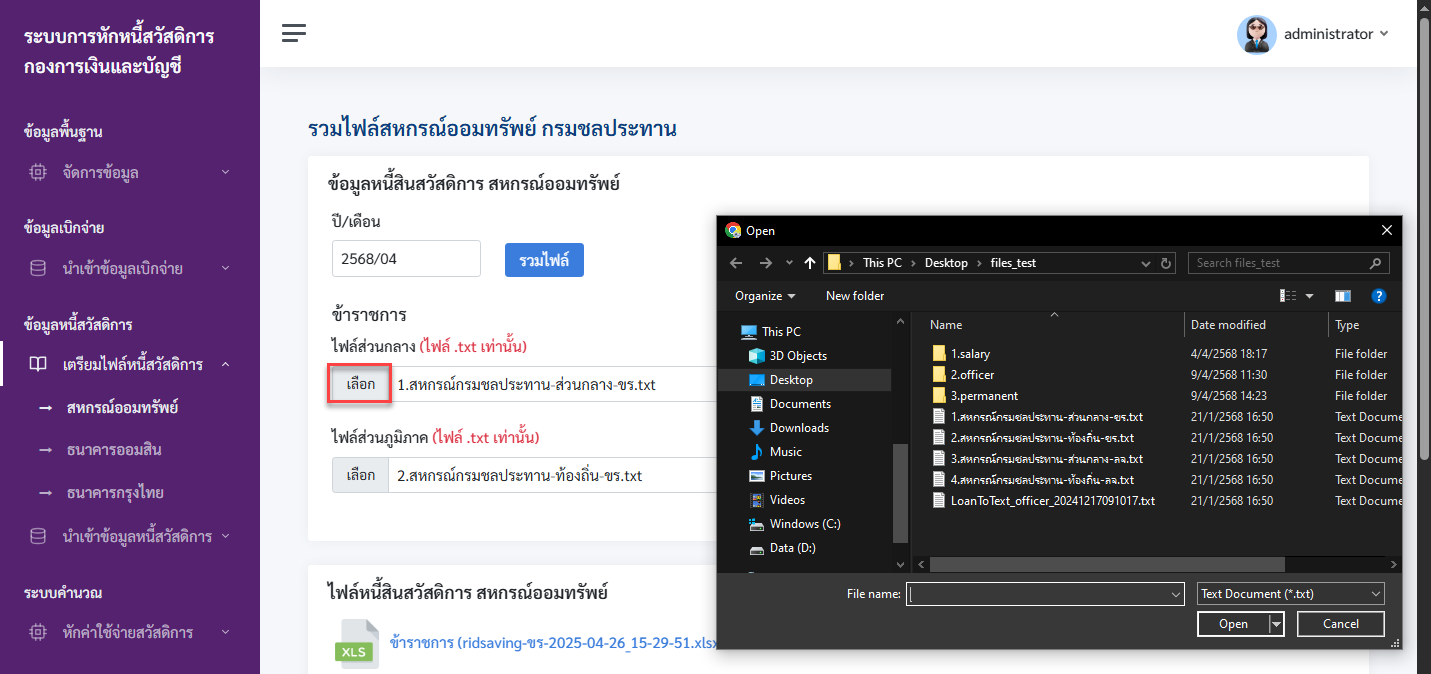
Task: Focus the Search files_test box
Action: click(x=1288, y=263)
